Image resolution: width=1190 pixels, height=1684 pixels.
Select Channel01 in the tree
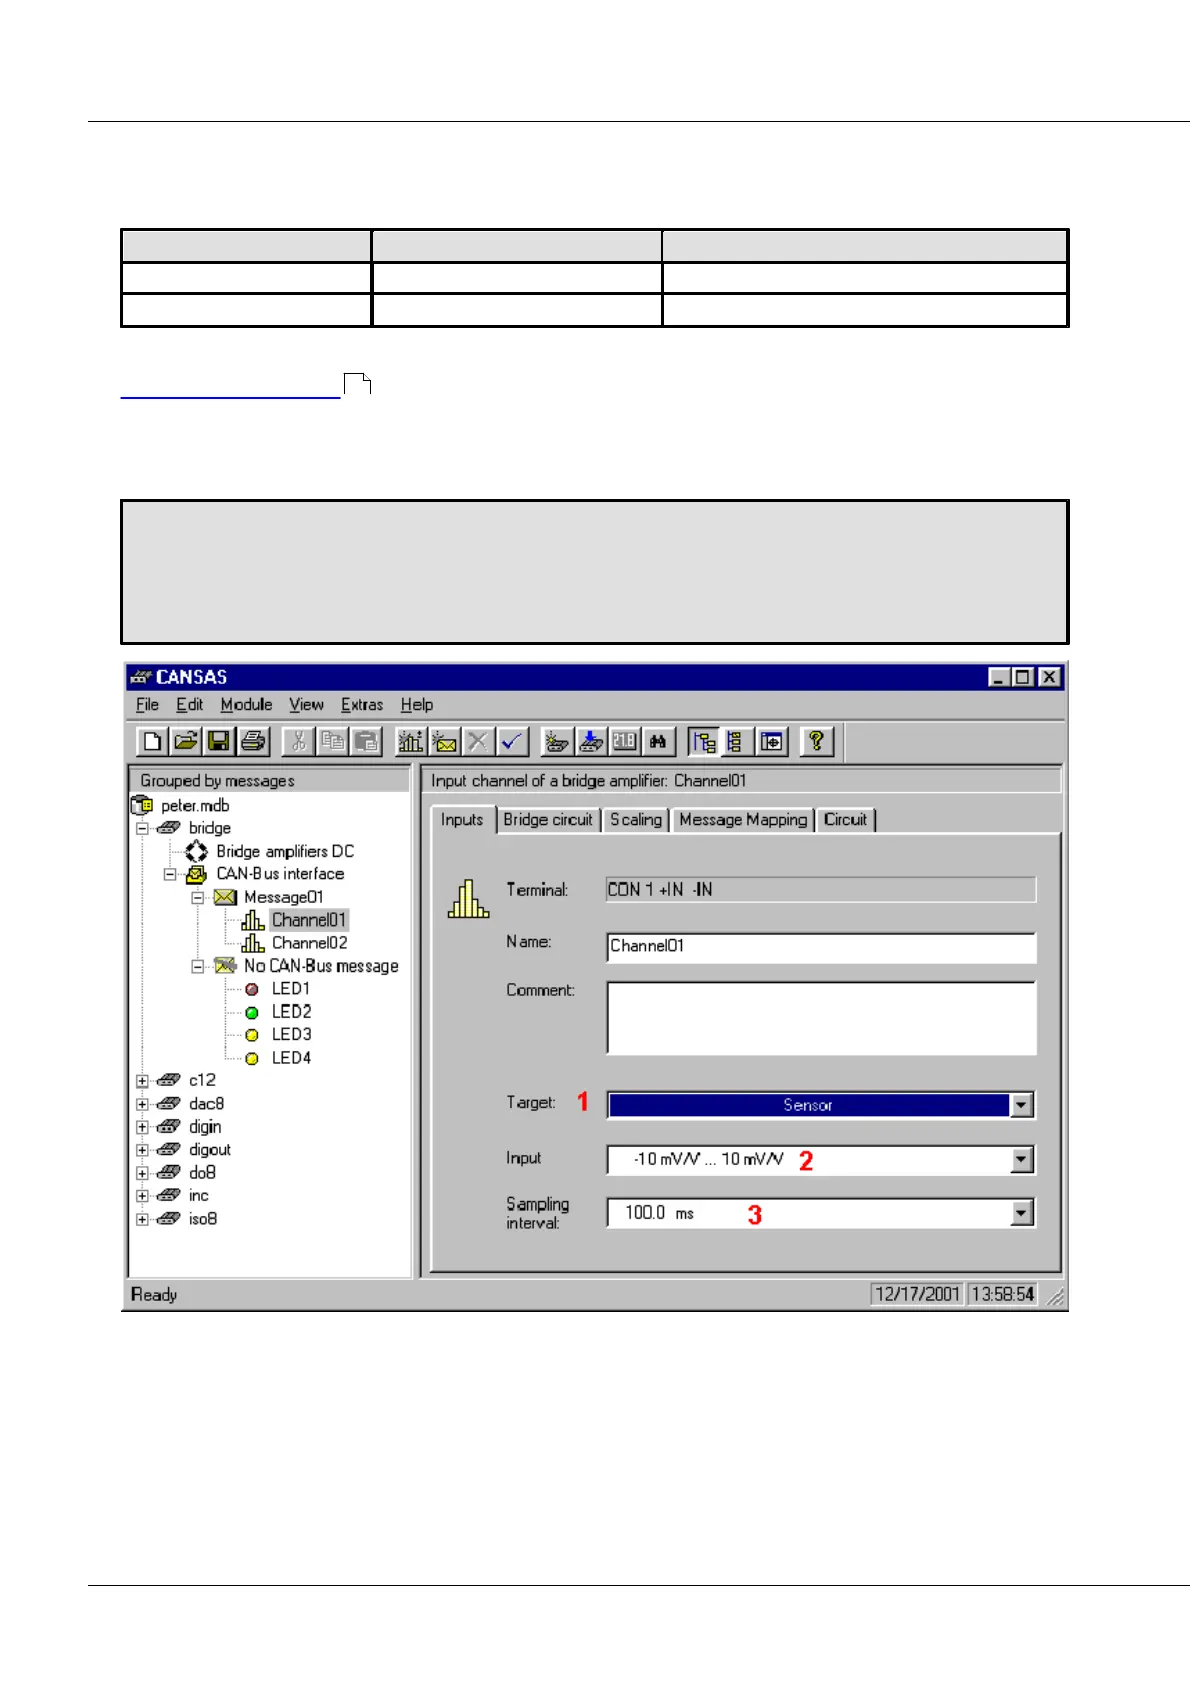(309, 920)
